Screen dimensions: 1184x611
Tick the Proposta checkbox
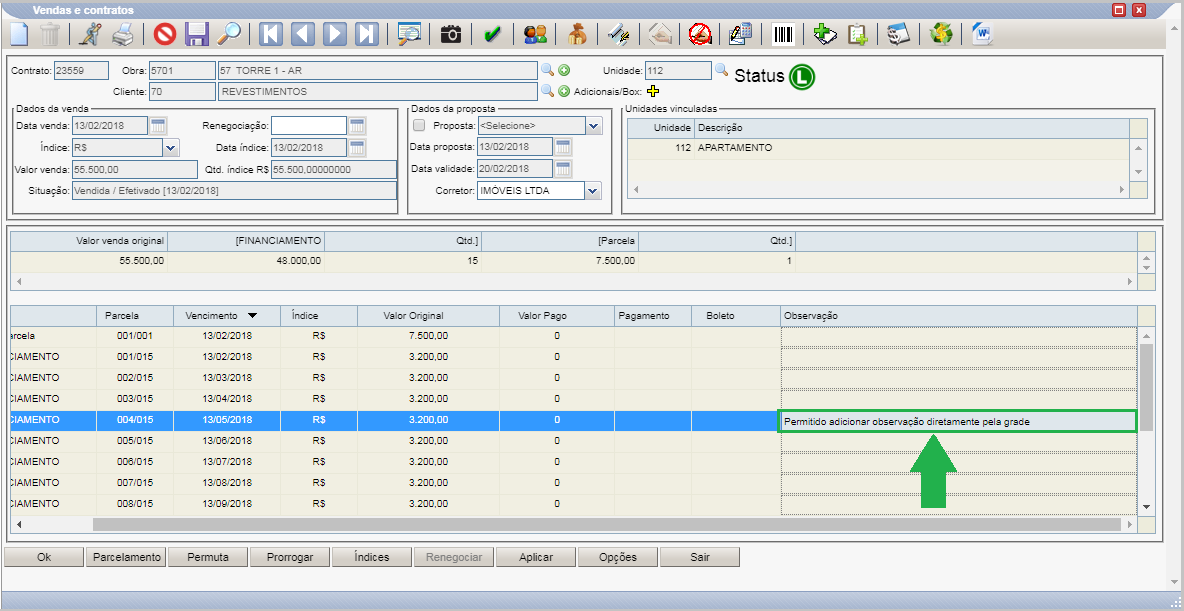pos(420,125)
